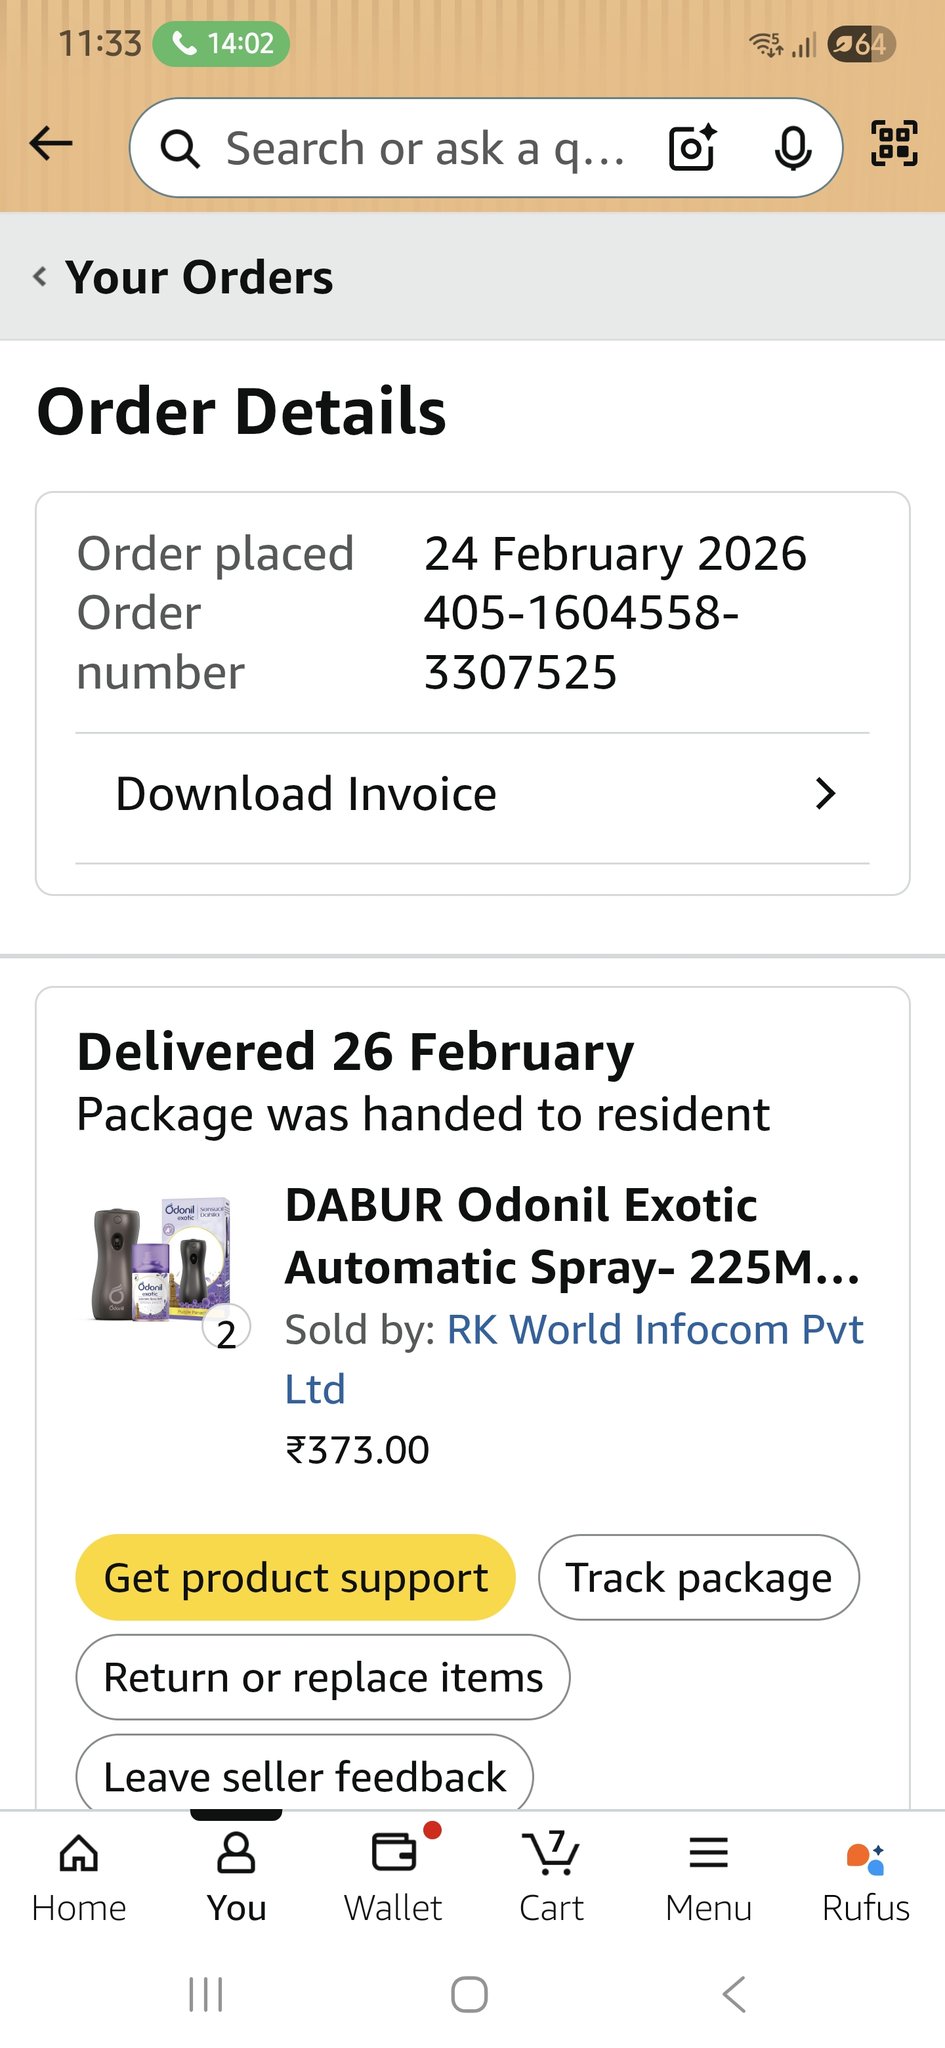Tap the microphone voice search icon

coord(793,148)
